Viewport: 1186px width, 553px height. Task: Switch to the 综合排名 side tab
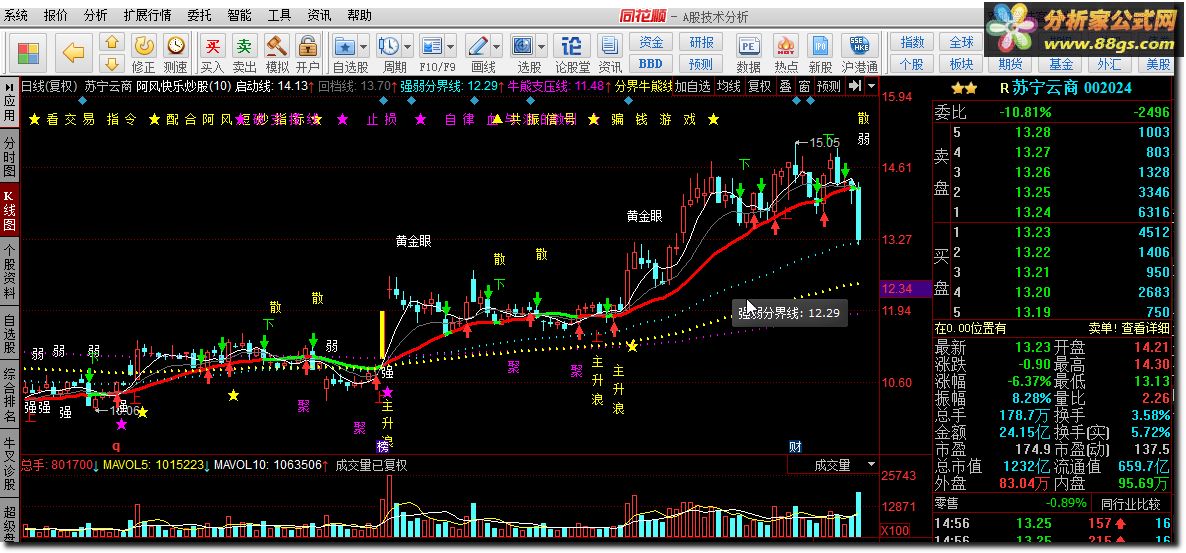pyautogui.click(x=9, y=395)
